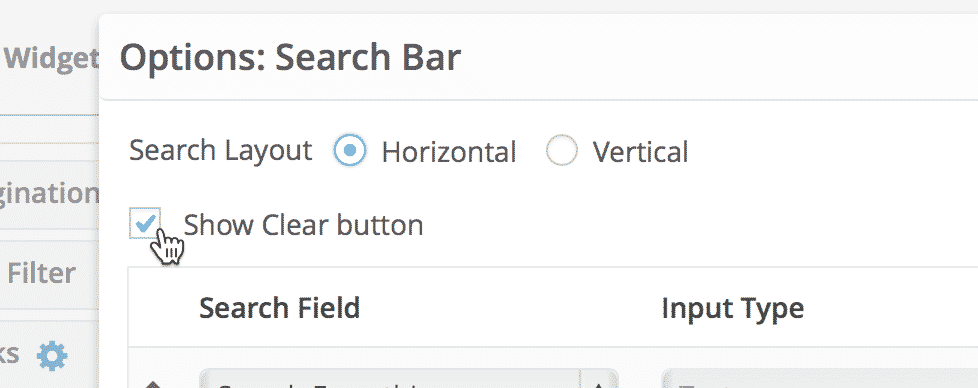Viewport: 978px width, 388px height.
Task: Choose the Vertical search layout option
Action: (561, 150)
